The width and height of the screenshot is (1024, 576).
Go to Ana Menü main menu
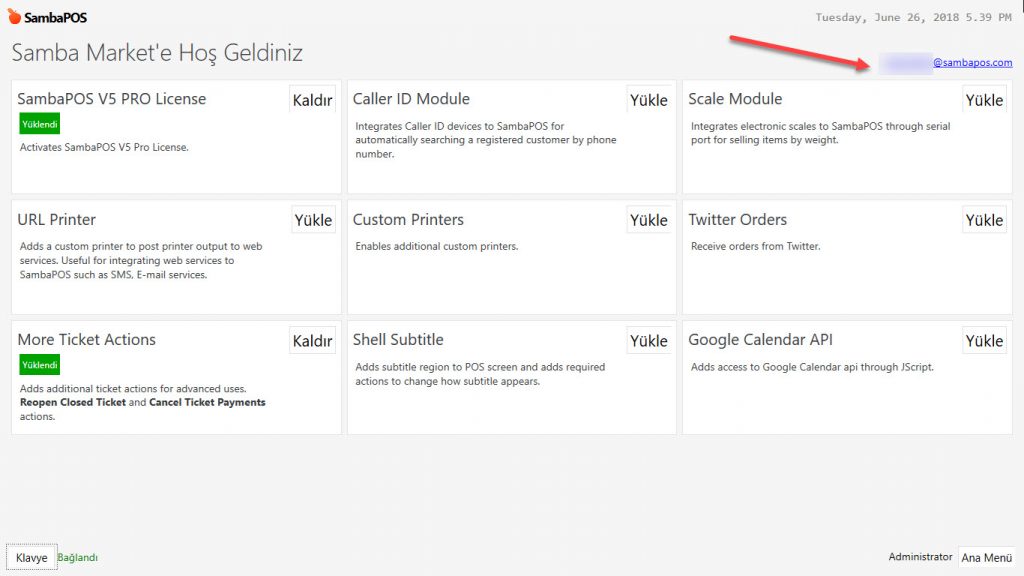986,558
